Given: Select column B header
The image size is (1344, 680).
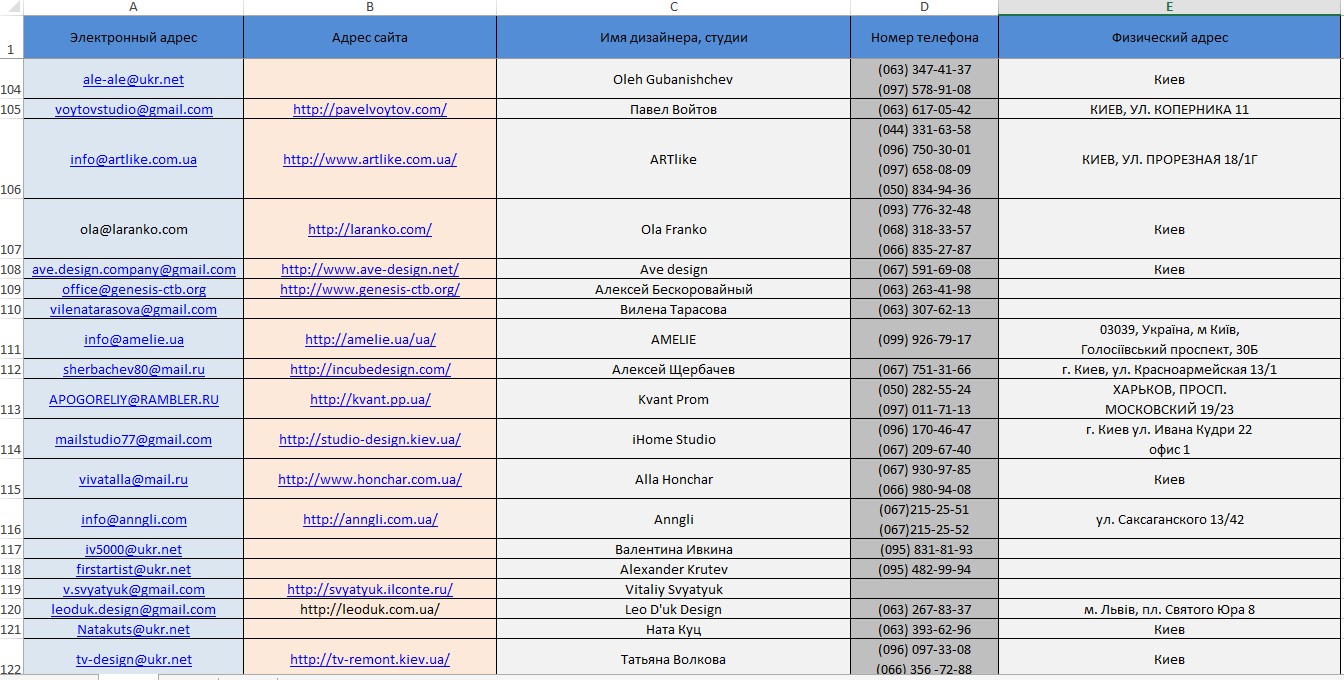Looking at the screenshot, I should click(370, 7).
